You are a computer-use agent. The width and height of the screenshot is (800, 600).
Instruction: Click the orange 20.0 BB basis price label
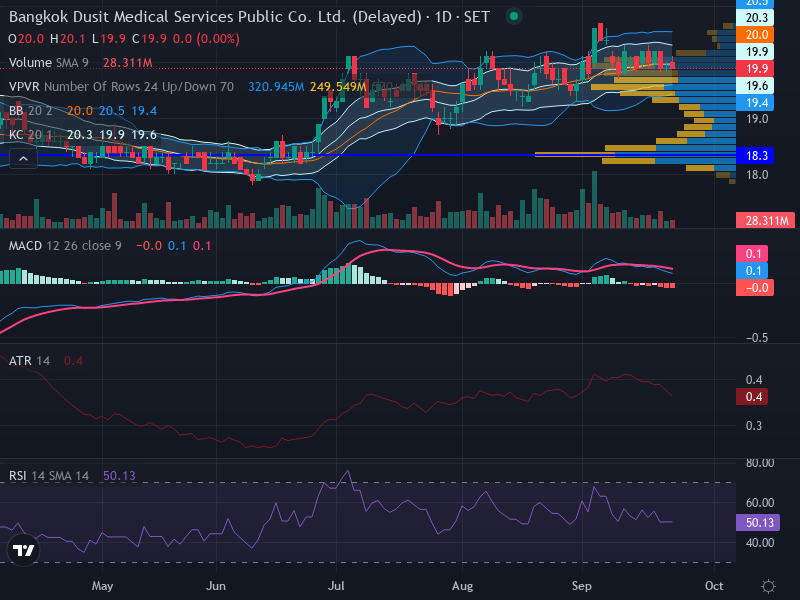[755, 35]
